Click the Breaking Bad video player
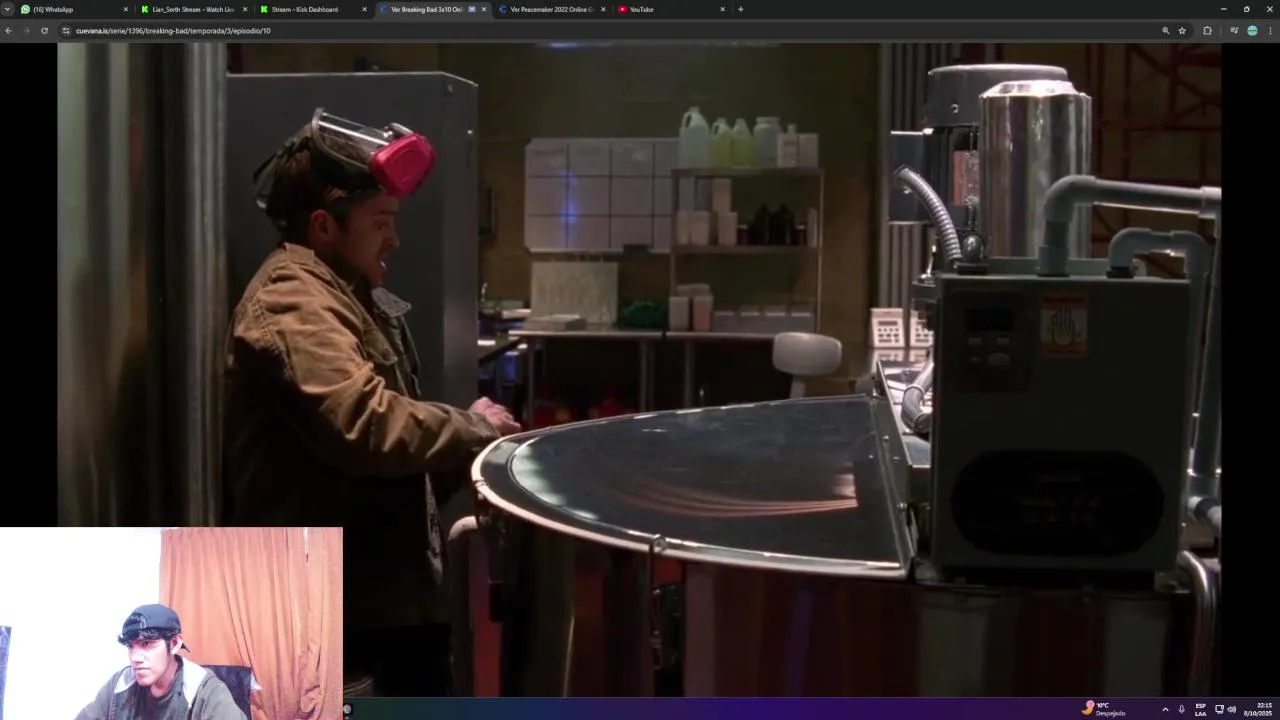Image resolution: width=1280 pixels, height=720 pixels. coord(640,369)
